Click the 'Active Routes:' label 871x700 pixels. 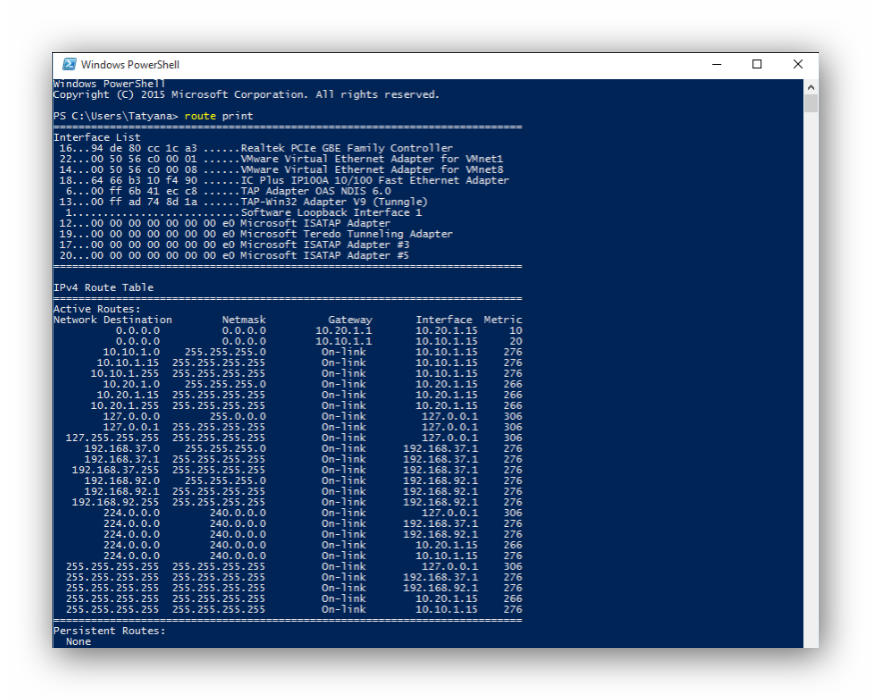tap(97, 309)
